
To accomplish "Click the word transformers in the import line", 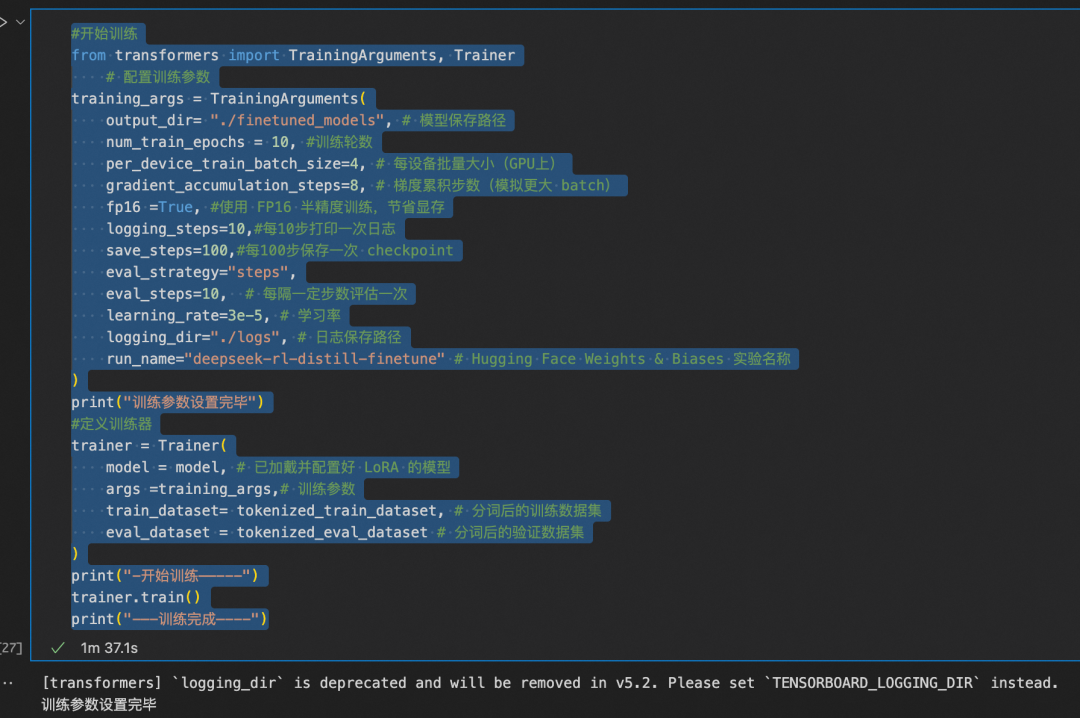I will (x=167, y=55).
